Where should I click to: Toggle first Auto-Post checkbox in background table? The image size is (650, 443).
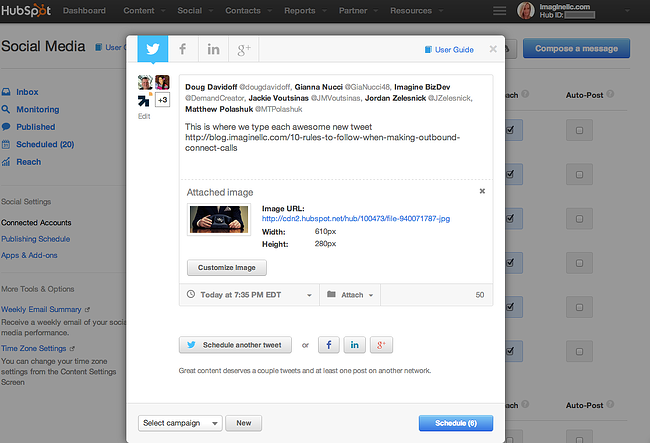pos(579,131)
